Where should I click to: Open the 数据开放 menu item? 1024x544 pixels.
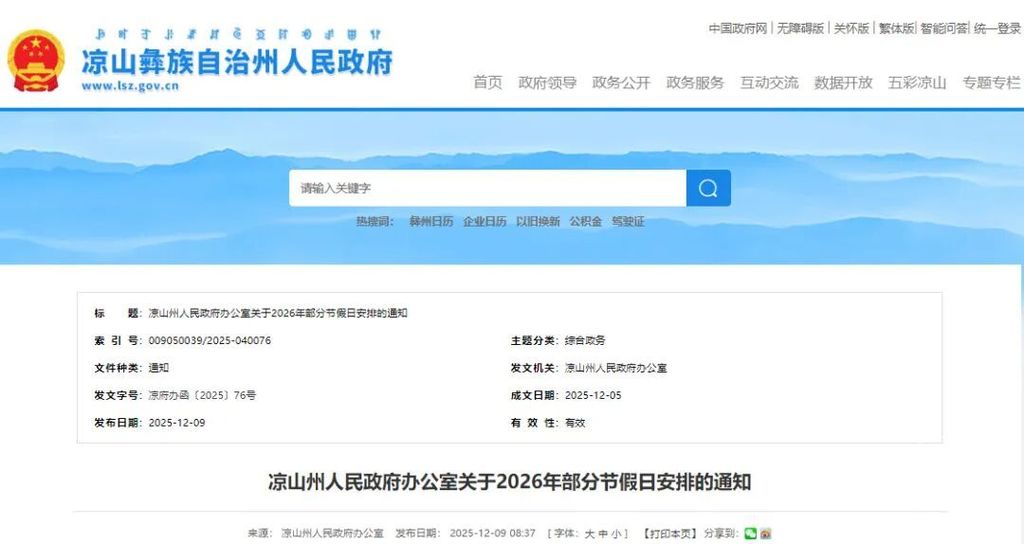click(843, 83)
